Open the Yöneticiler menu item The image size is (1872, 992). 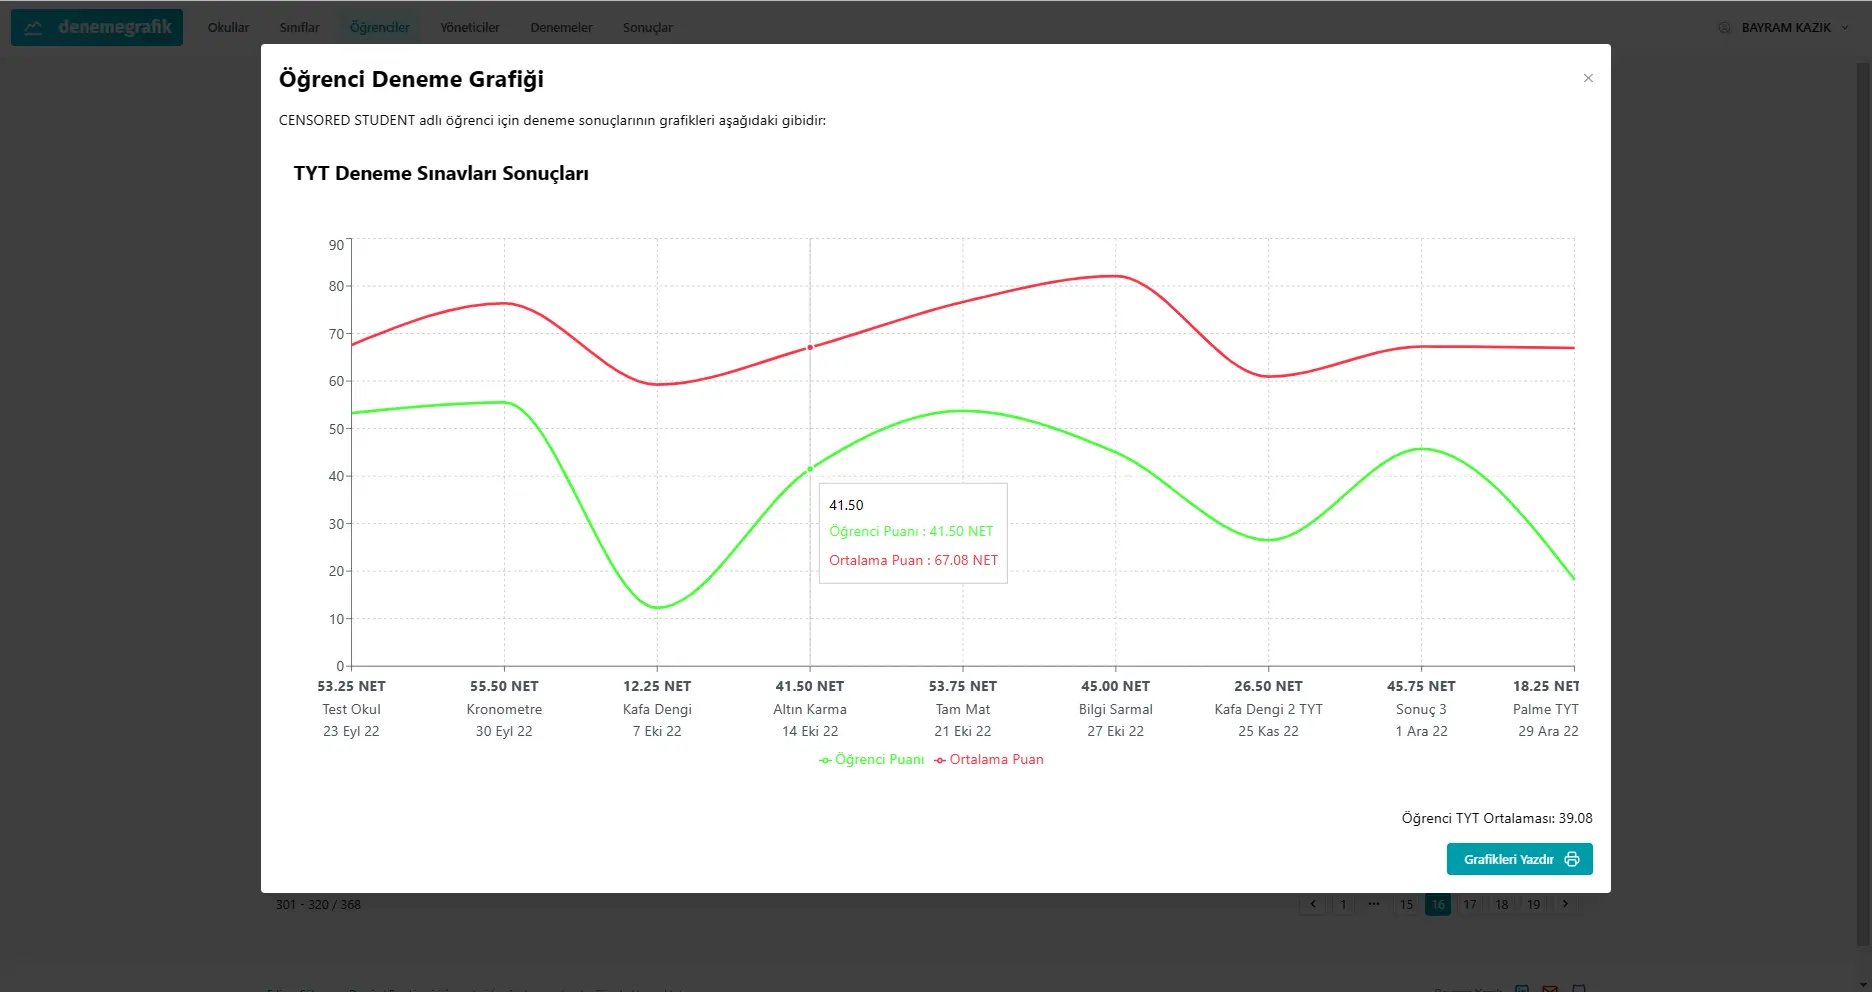pos(470,28)
